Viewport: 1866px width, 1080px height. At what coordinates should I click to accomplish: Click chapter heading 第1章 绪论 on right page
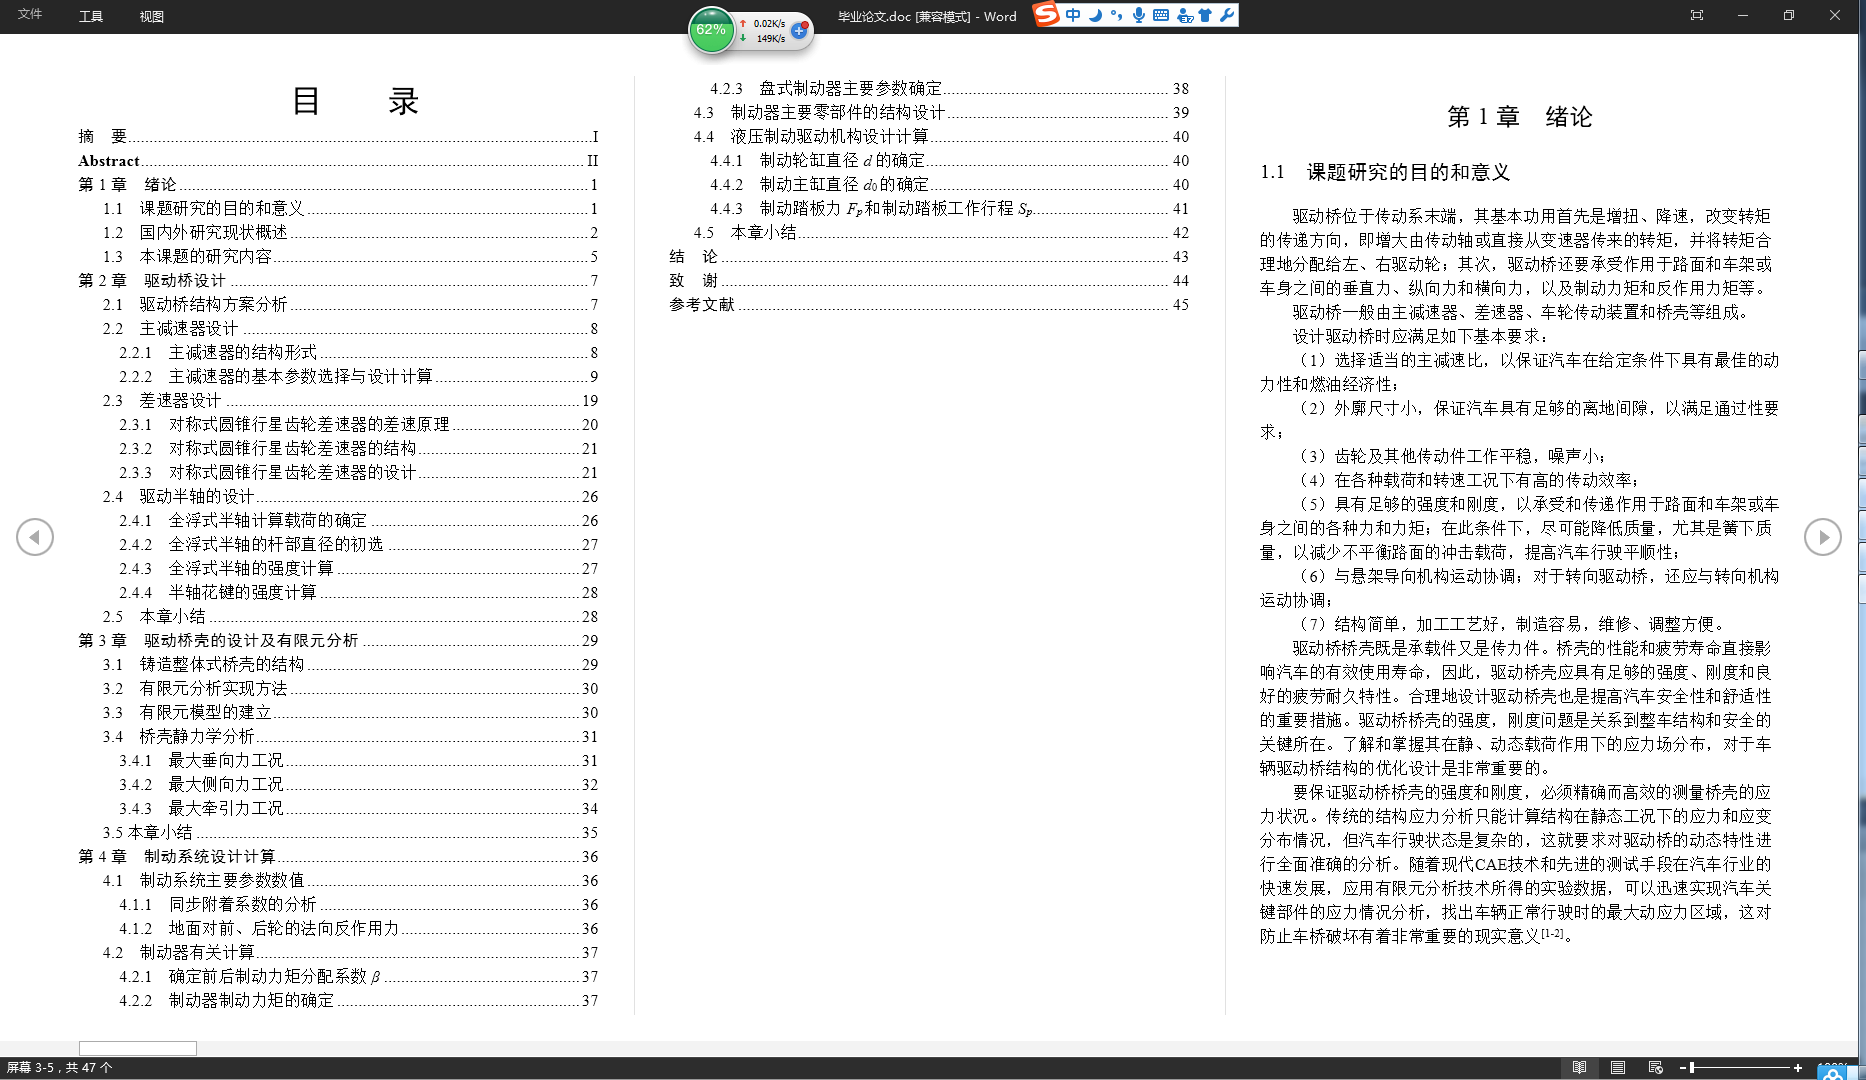click(1519, 117)
